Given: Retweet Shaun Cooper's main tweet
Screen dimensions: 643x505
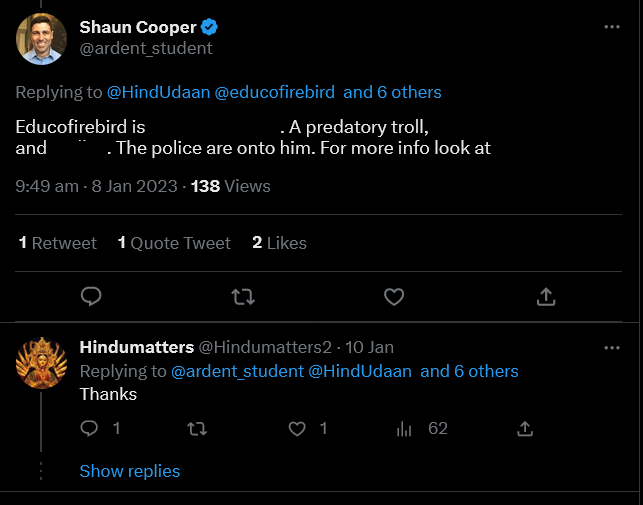Looking at the screenshot, I should click(242, 296).
